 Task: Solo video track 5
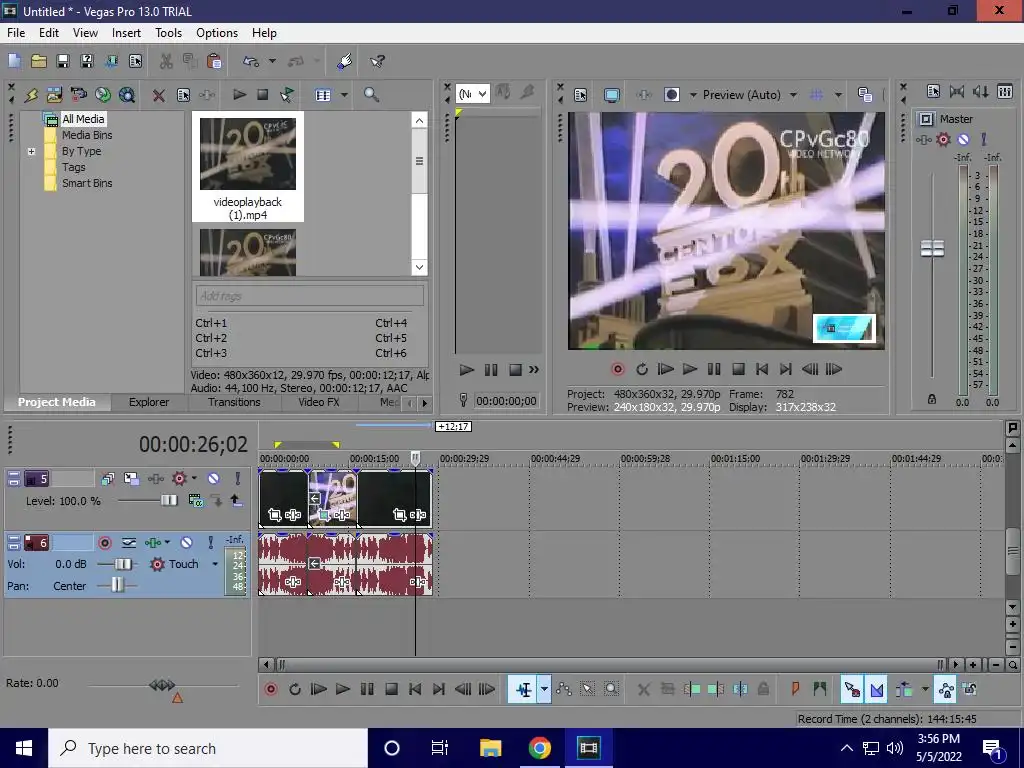pos(238,479)
